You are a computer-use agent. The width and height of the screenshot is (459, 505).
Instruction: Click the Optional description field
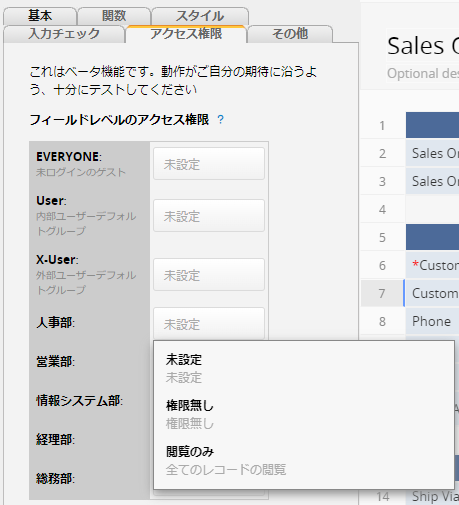[423, 73]
